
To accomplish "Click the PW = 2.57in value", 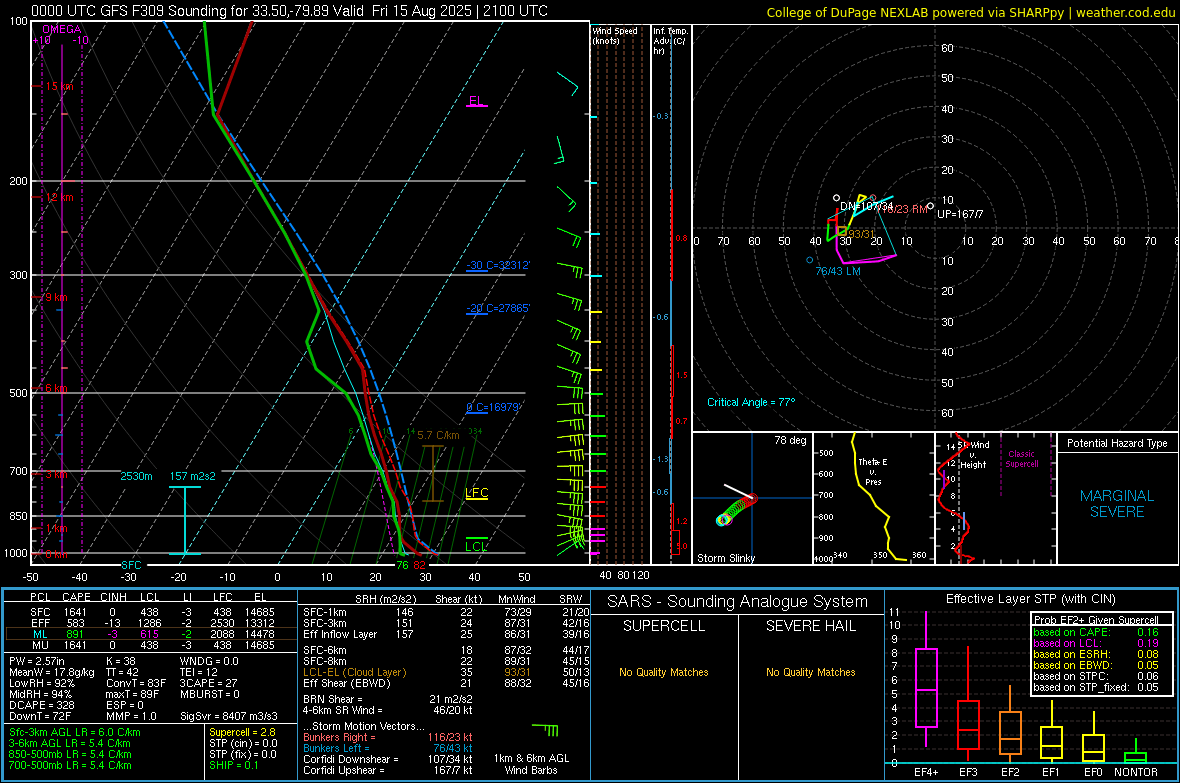I will 37,661.
